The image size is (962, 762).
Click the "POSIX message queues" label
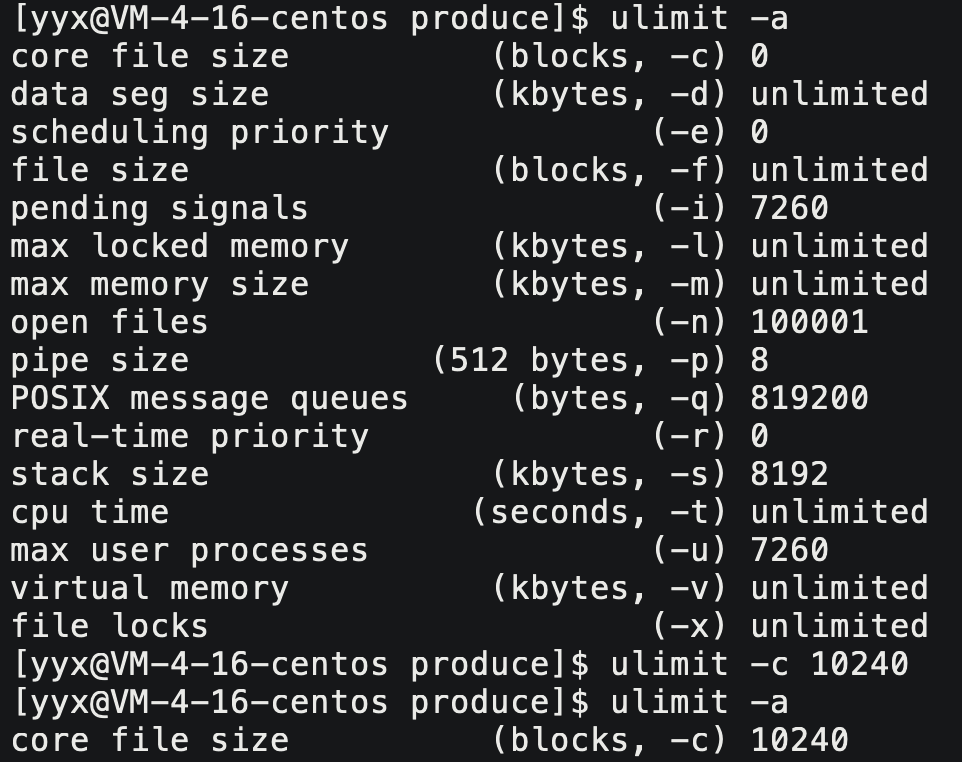coord(209,398)
